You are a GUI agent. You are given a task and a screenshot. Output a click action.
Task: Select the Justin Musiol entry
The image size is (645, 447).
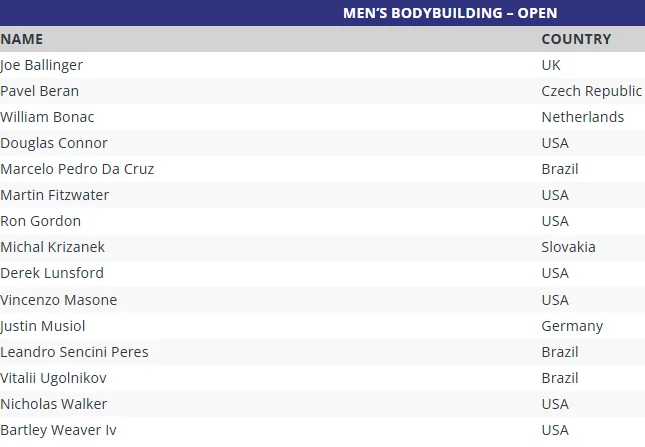point(43,326)
